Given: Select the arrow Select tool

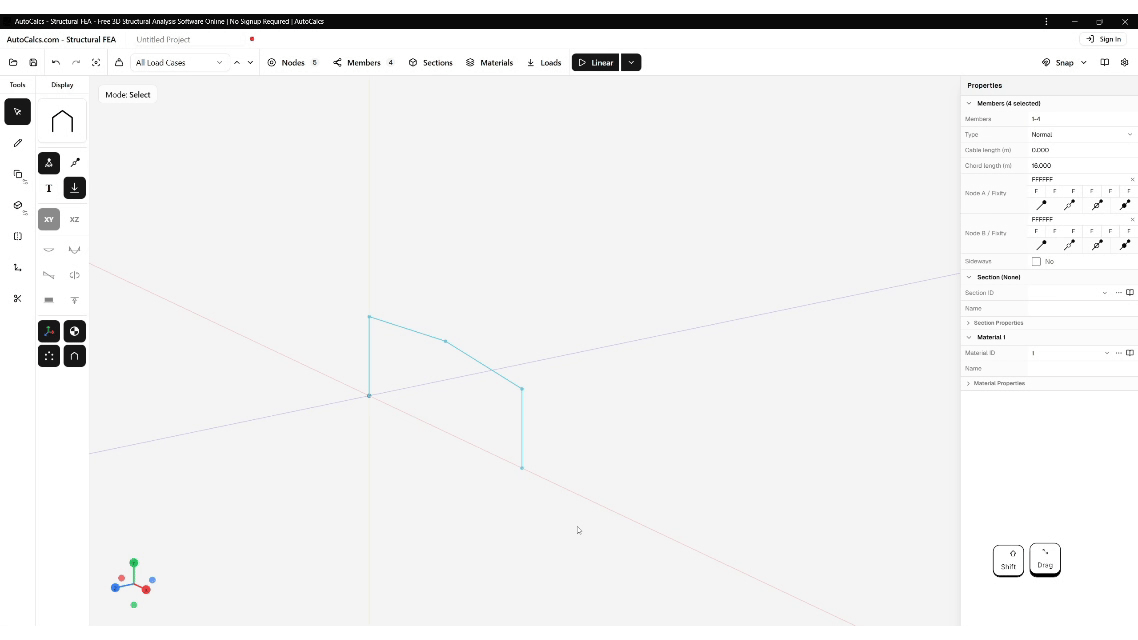Looking at the screenshot, I should tap(17, 111).
